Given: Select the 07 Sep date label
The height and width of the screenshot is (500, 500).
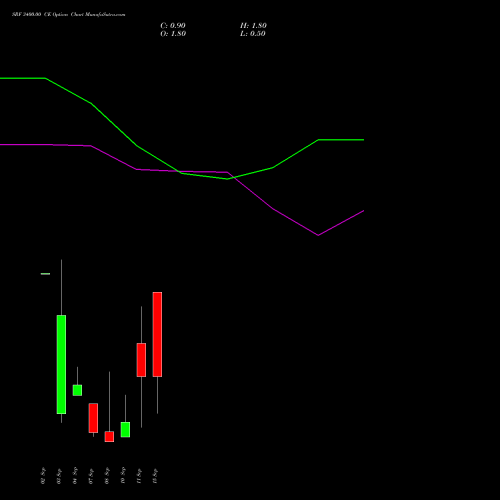Looking at the screenshot, I should pos(91,476).
